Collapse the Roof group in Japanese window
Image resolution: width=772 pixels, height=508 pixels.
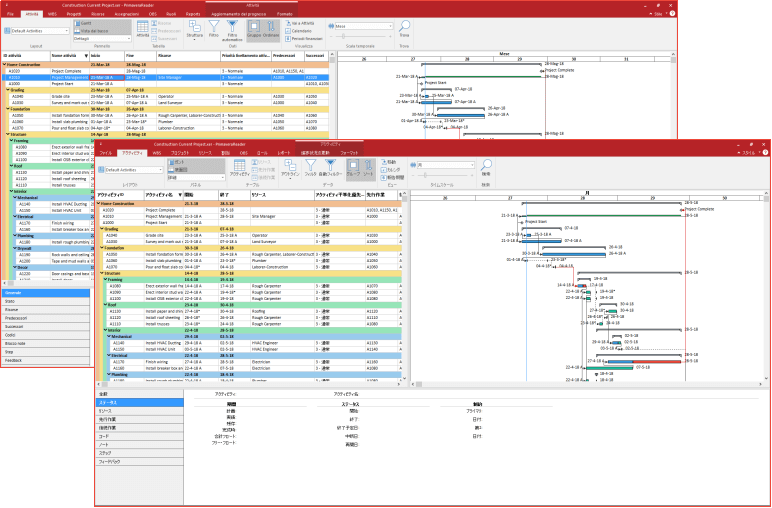(105, 305)
